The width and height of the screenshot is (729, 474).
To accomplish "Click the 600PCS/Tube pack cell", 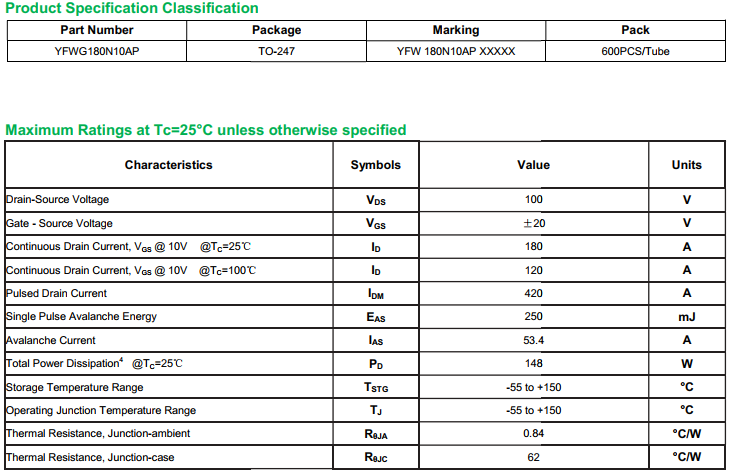I will coord(635,51).
